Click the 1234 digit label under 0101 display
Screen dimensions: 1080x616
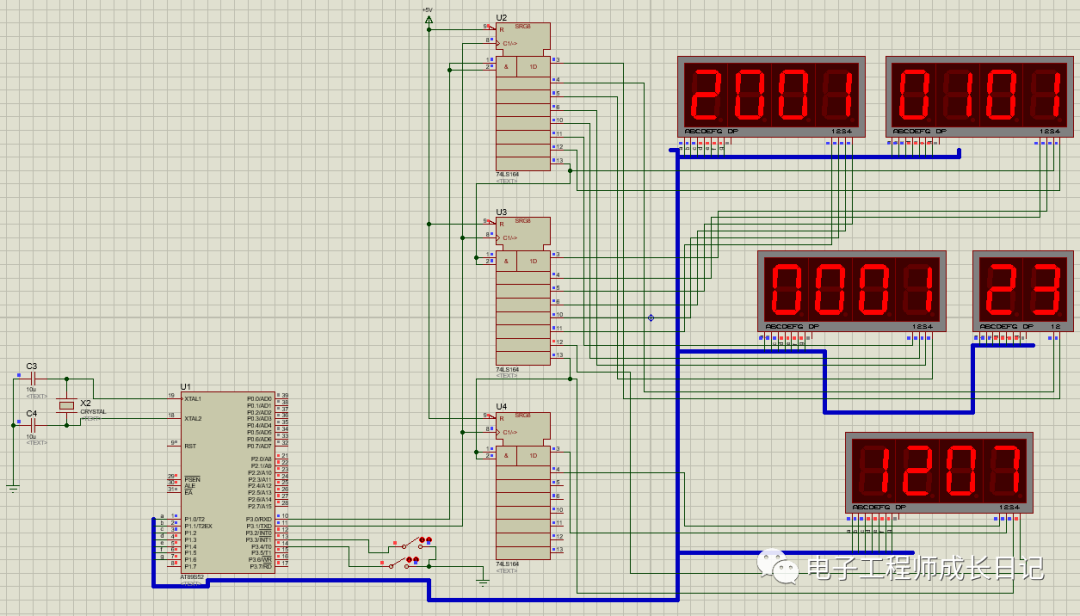1049,131
